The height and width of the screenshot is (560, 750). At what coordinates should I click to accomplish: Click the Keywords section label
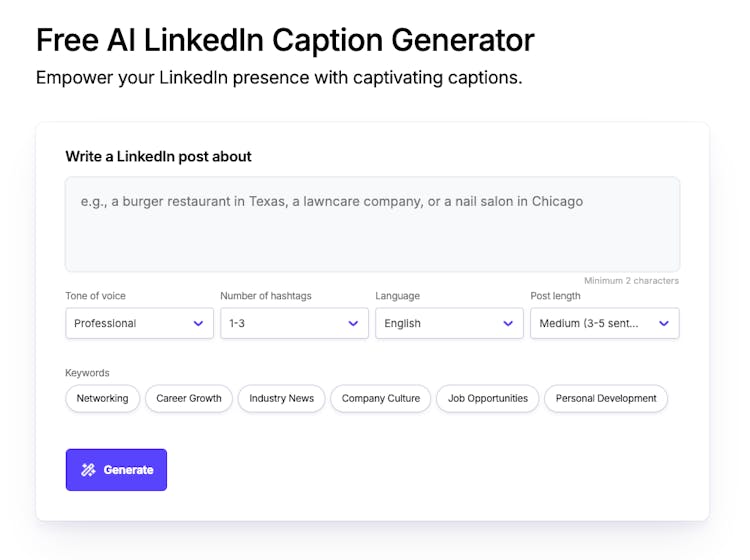tap(87, 373)
